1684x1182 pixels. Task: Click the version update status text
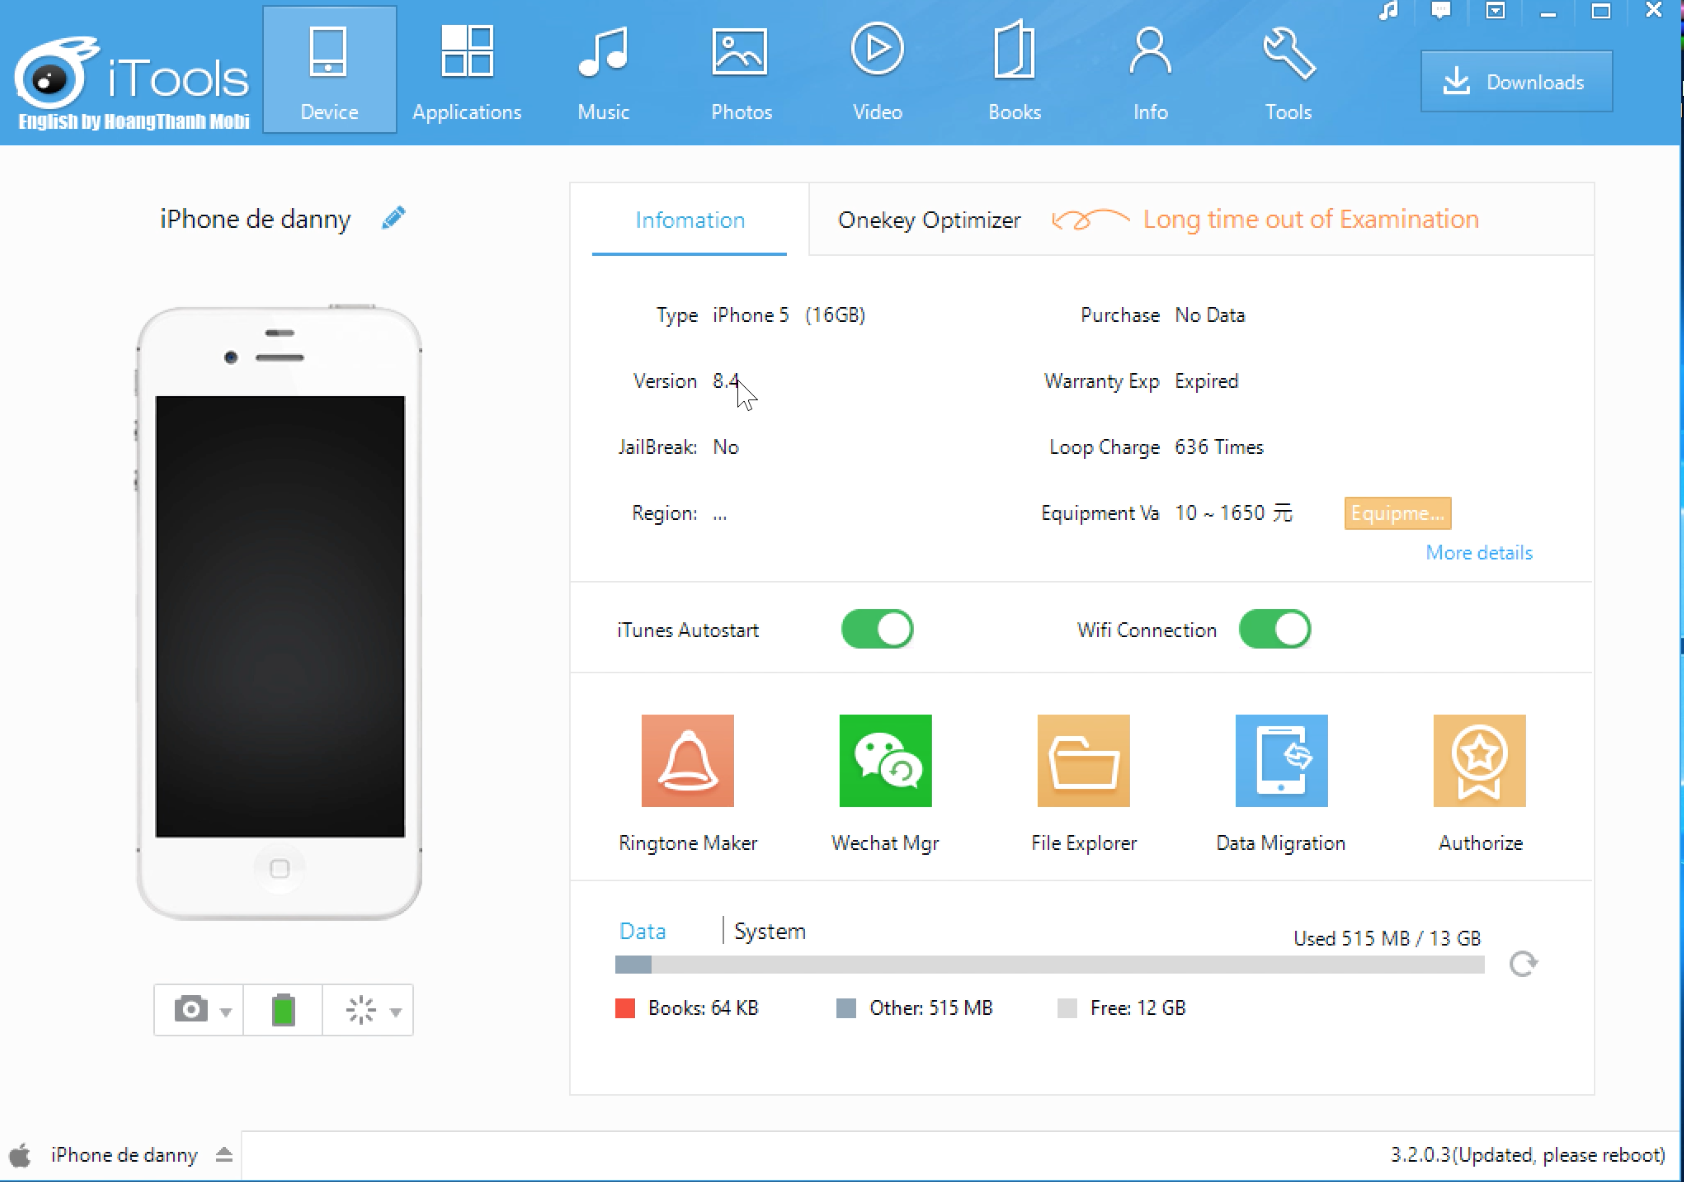pyautogui.click(x=1527, y=1155)
